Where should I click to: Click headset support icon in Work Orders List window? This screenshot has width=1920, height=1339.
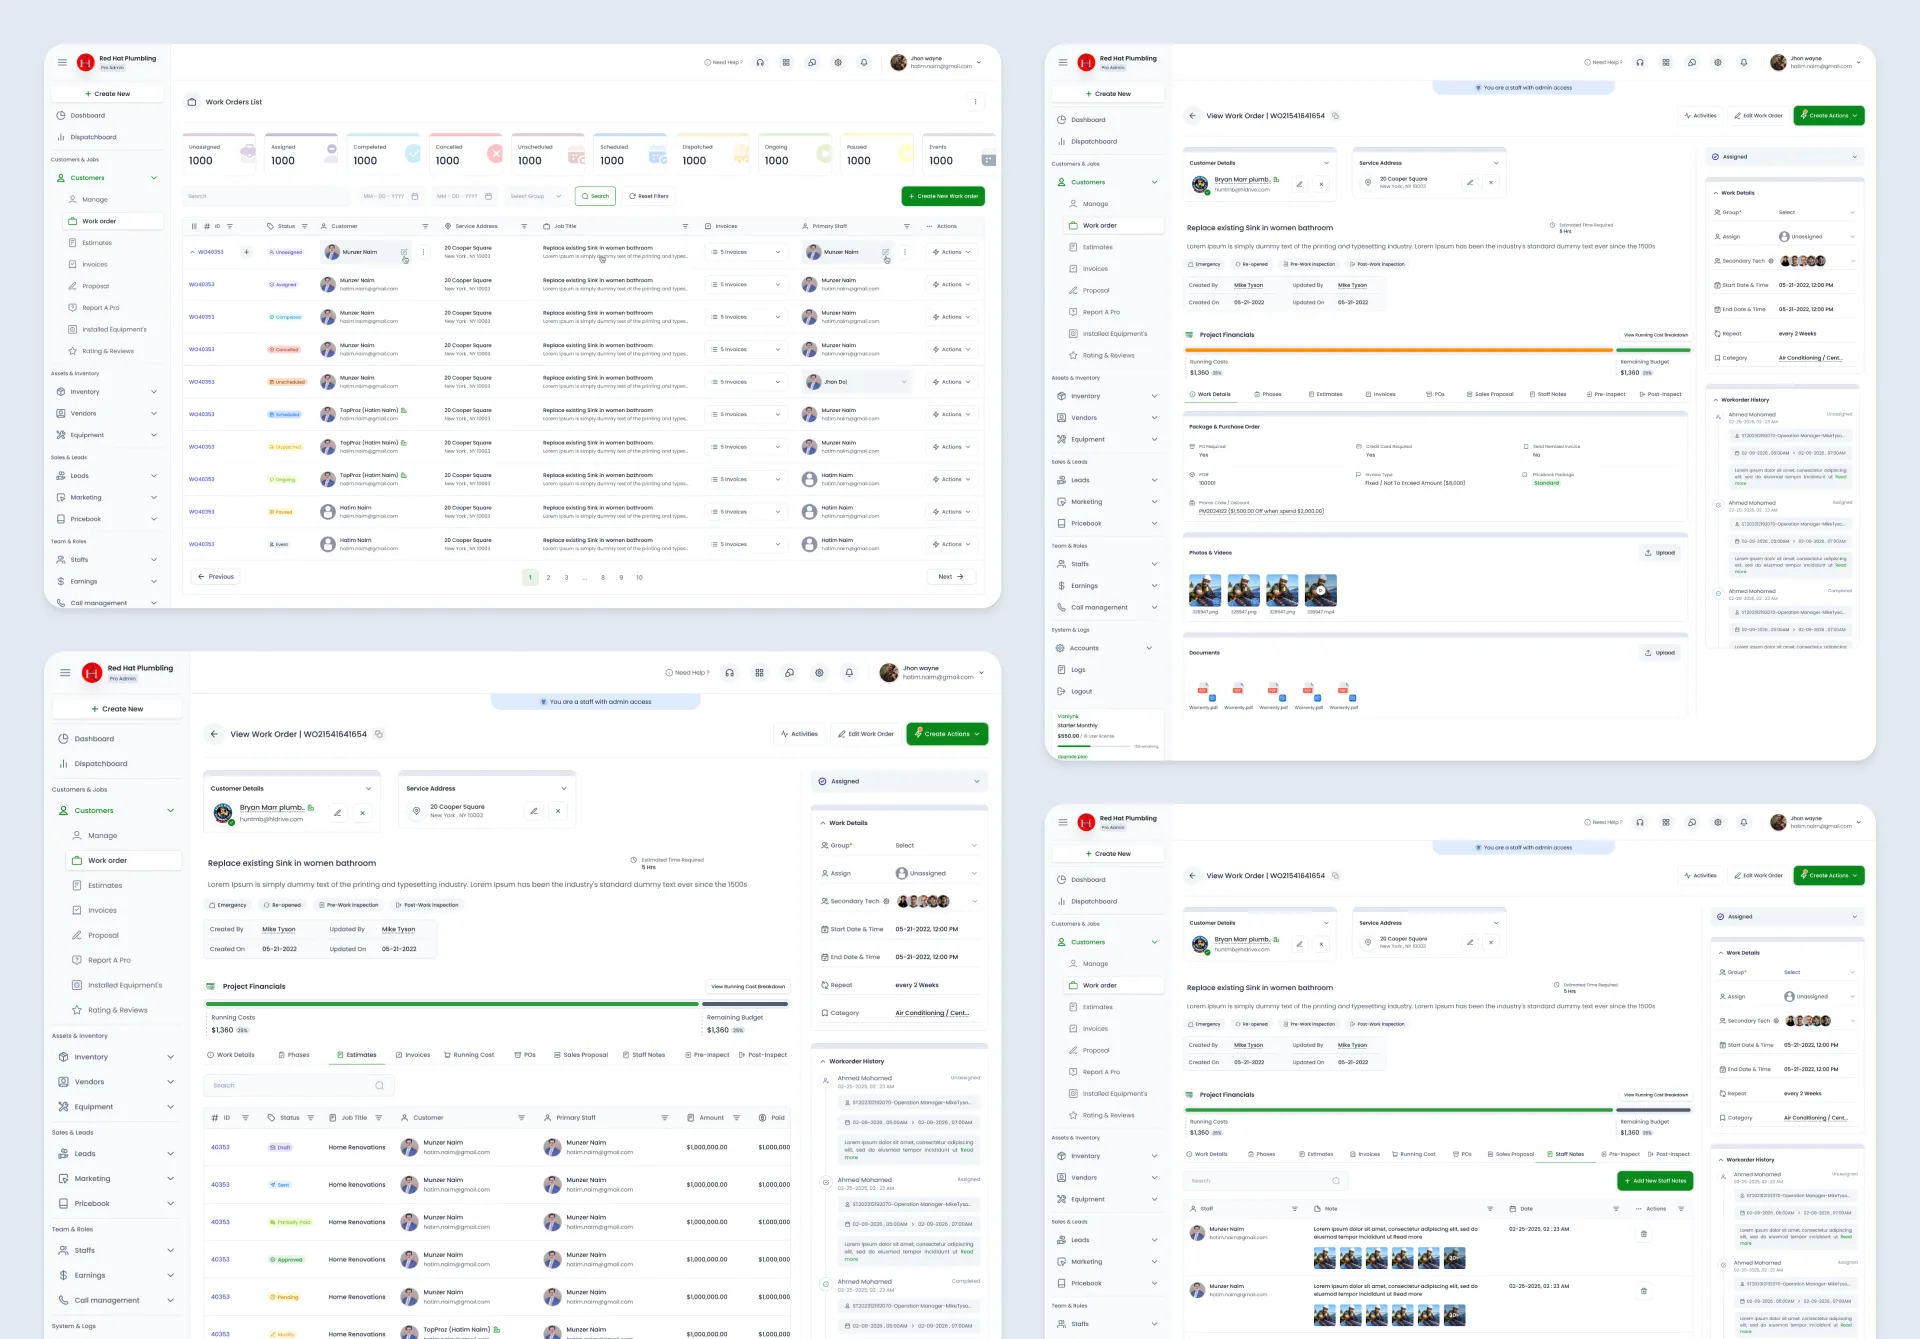(x=760, y=62)
